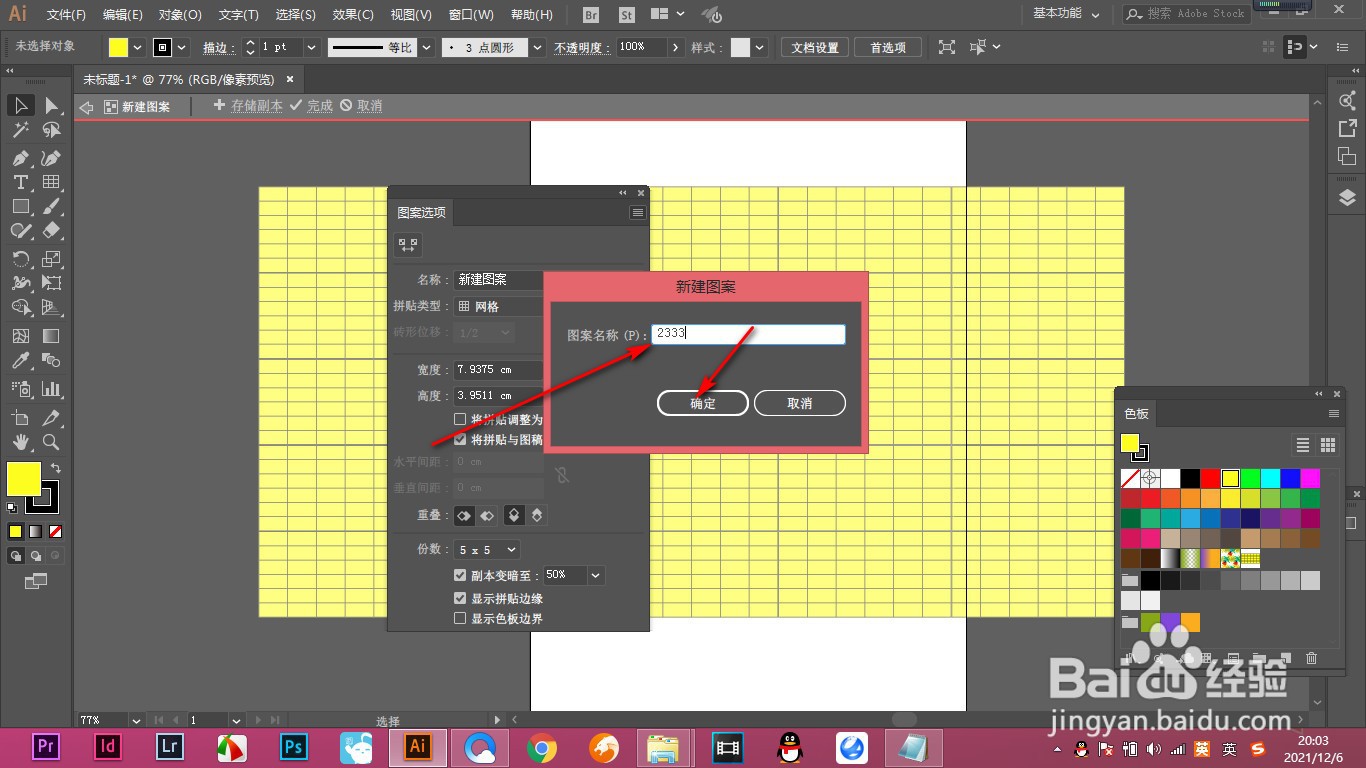Enable 显示色板边界 checkbox
The height and width of the screenshot is (768, 1366).
click(x=460, y=618)
